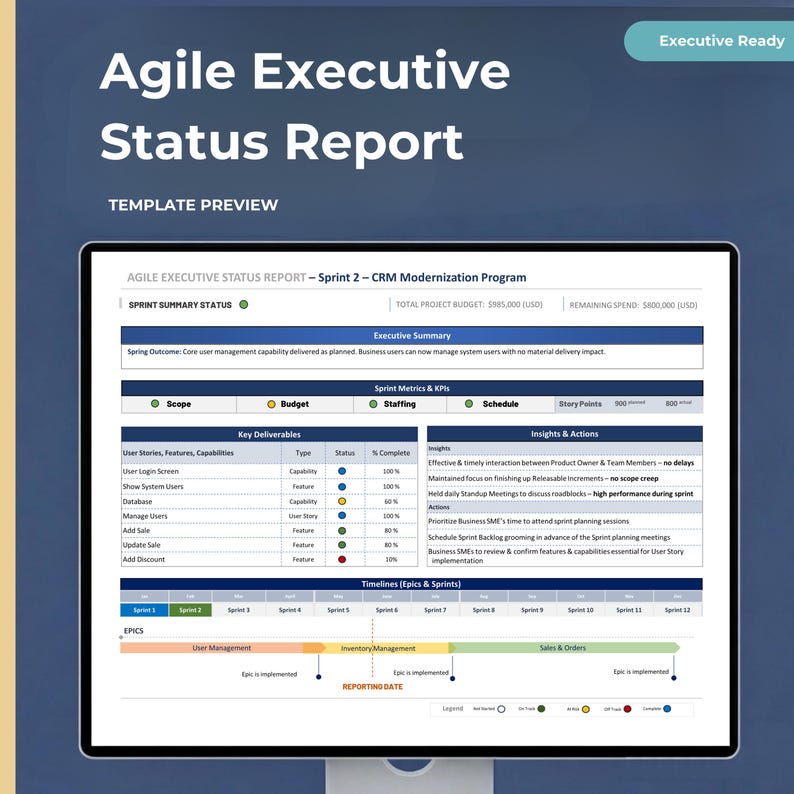Select the Sprint 9 cell
Image resolution: width=794 pixels, height=794 pixels.
[x=532, y=610]
